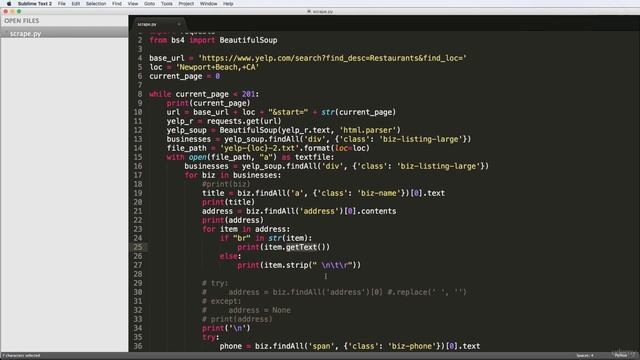Screen dimensions: 640x360
Task: Click line number 25 in gutter
Action: coord(138,247)
